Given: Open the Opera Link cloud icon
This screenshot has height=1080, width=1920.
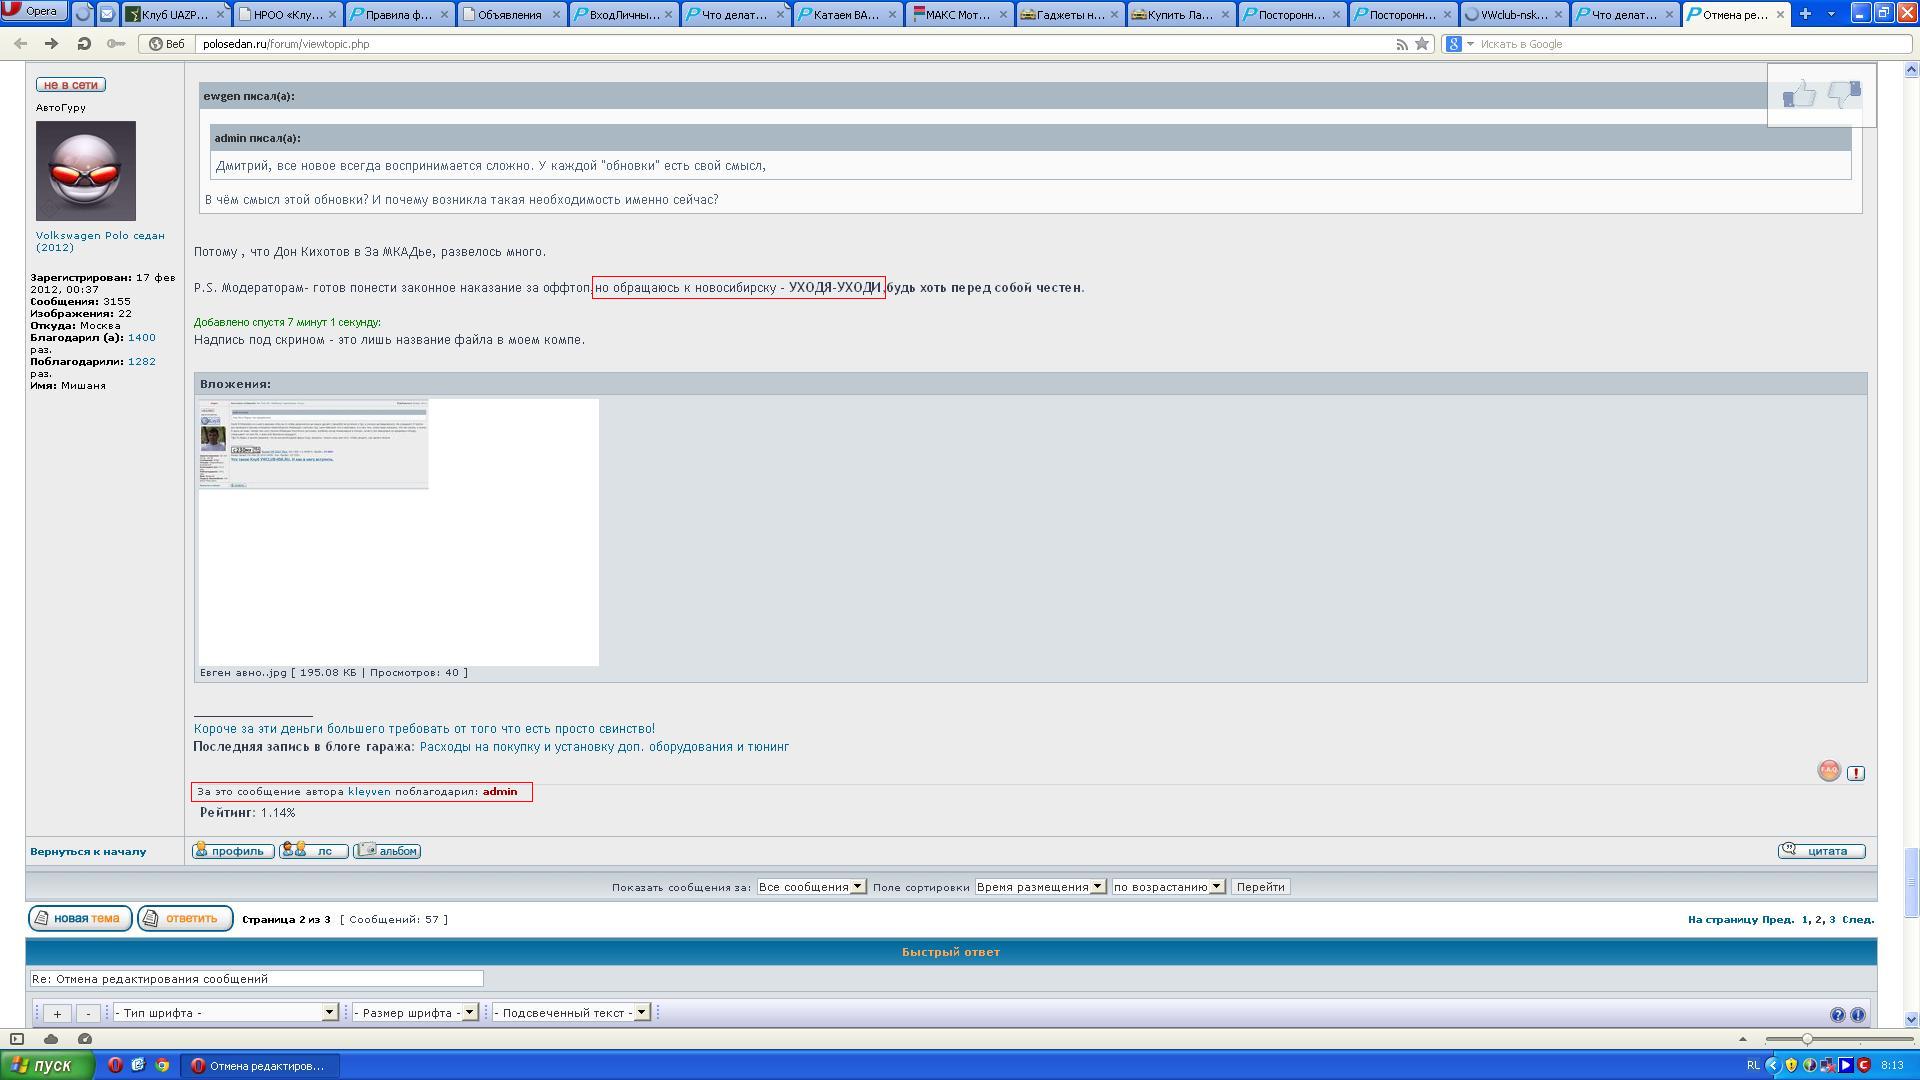Looking at the screenshot, I should [51, 1039].
